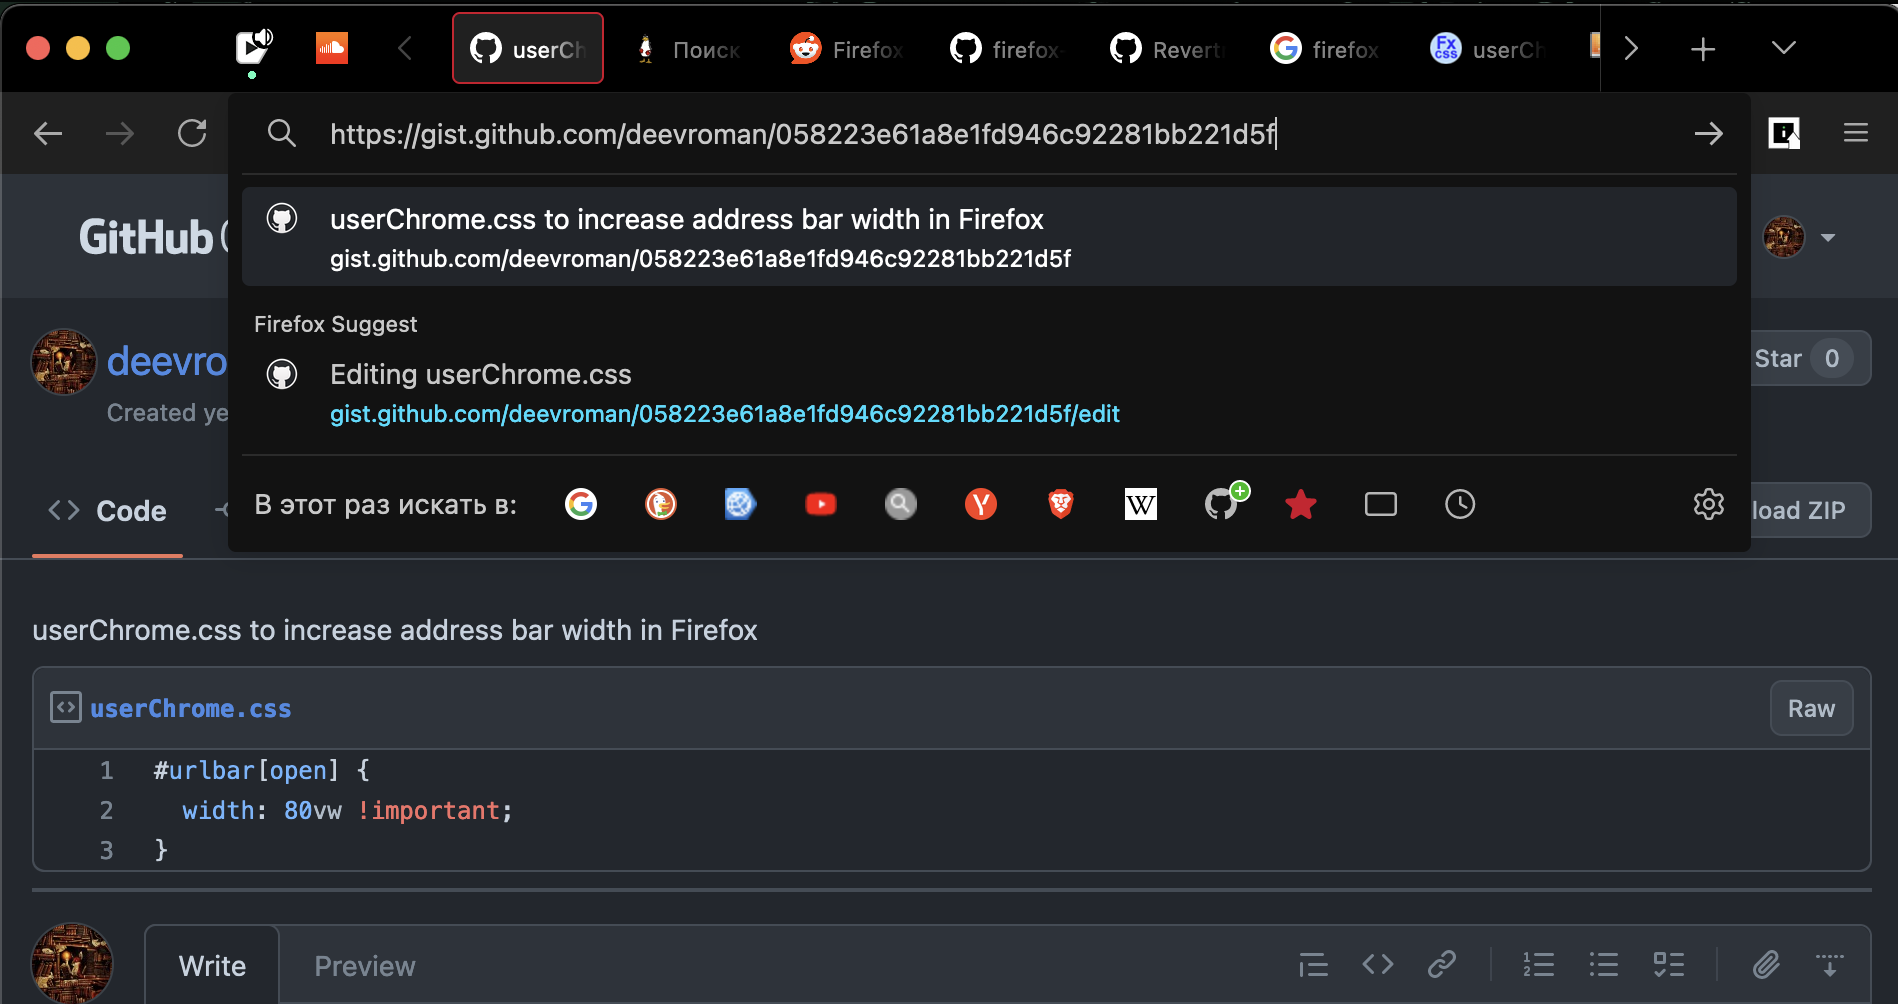
Task: Click the dotted down-arrow comment toolbar icon
Action: click(1830, 964)
